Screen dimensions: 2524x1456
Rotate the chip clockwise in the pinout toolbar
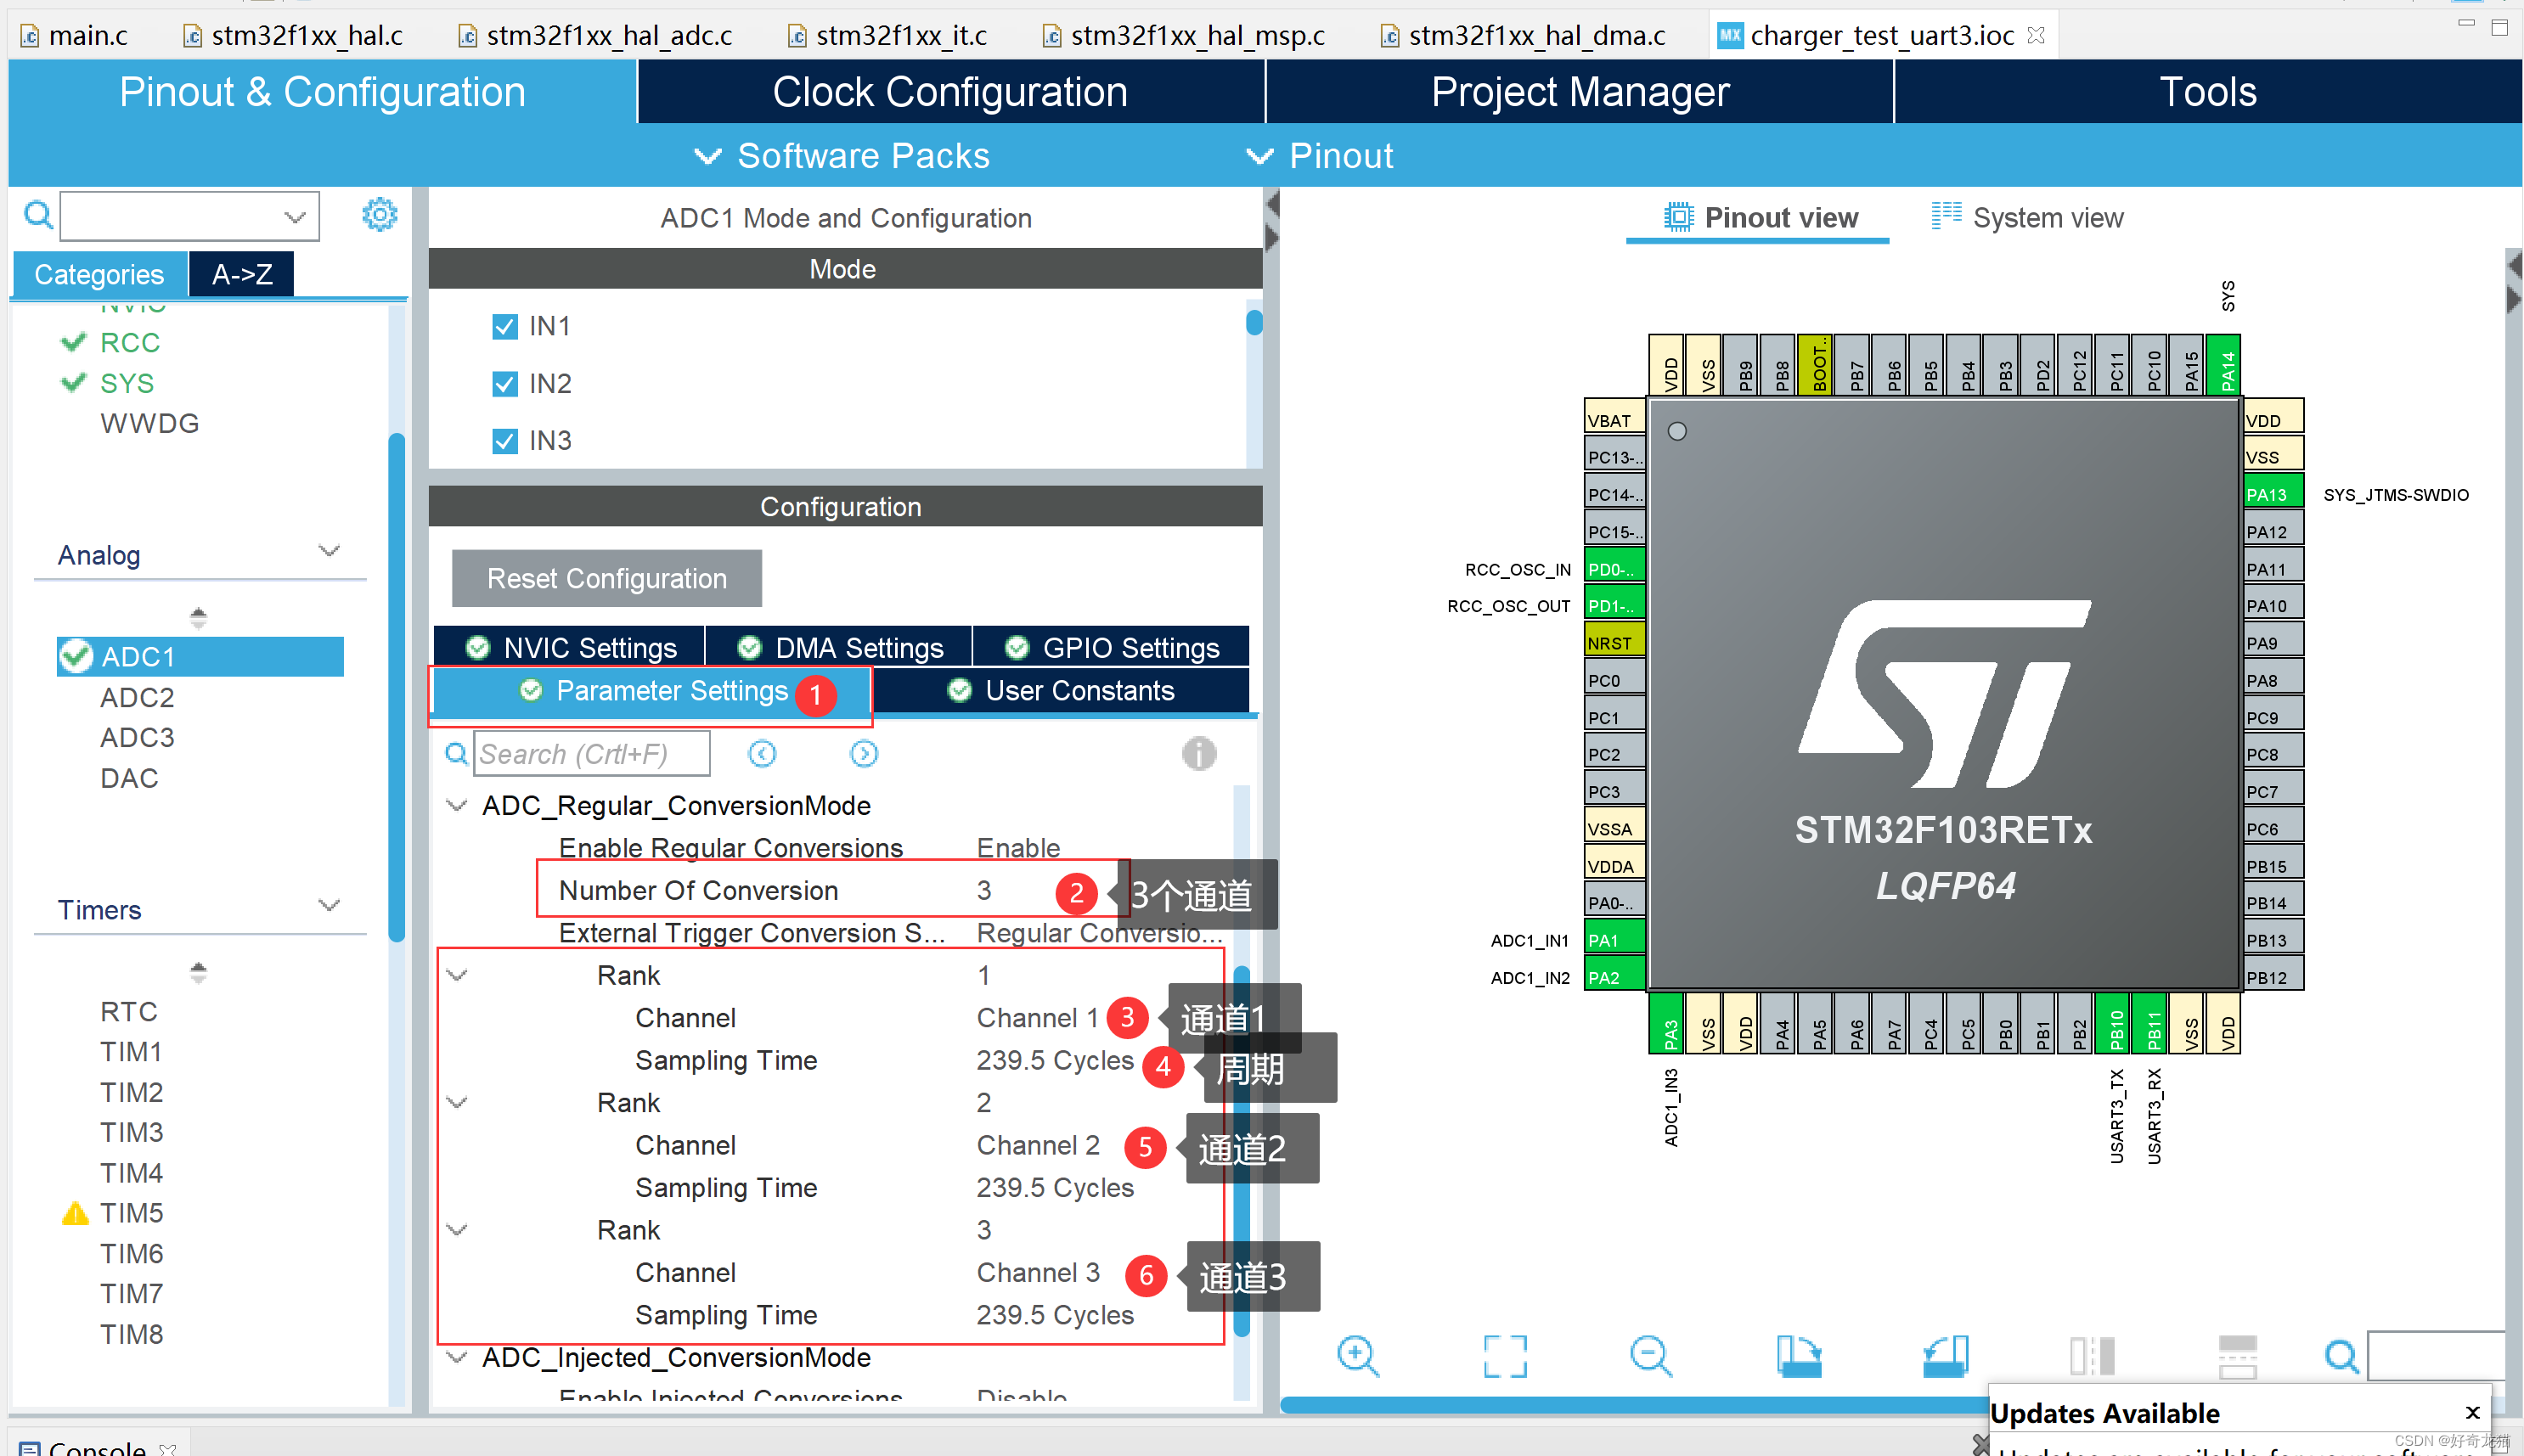tap(1798, 1357)
